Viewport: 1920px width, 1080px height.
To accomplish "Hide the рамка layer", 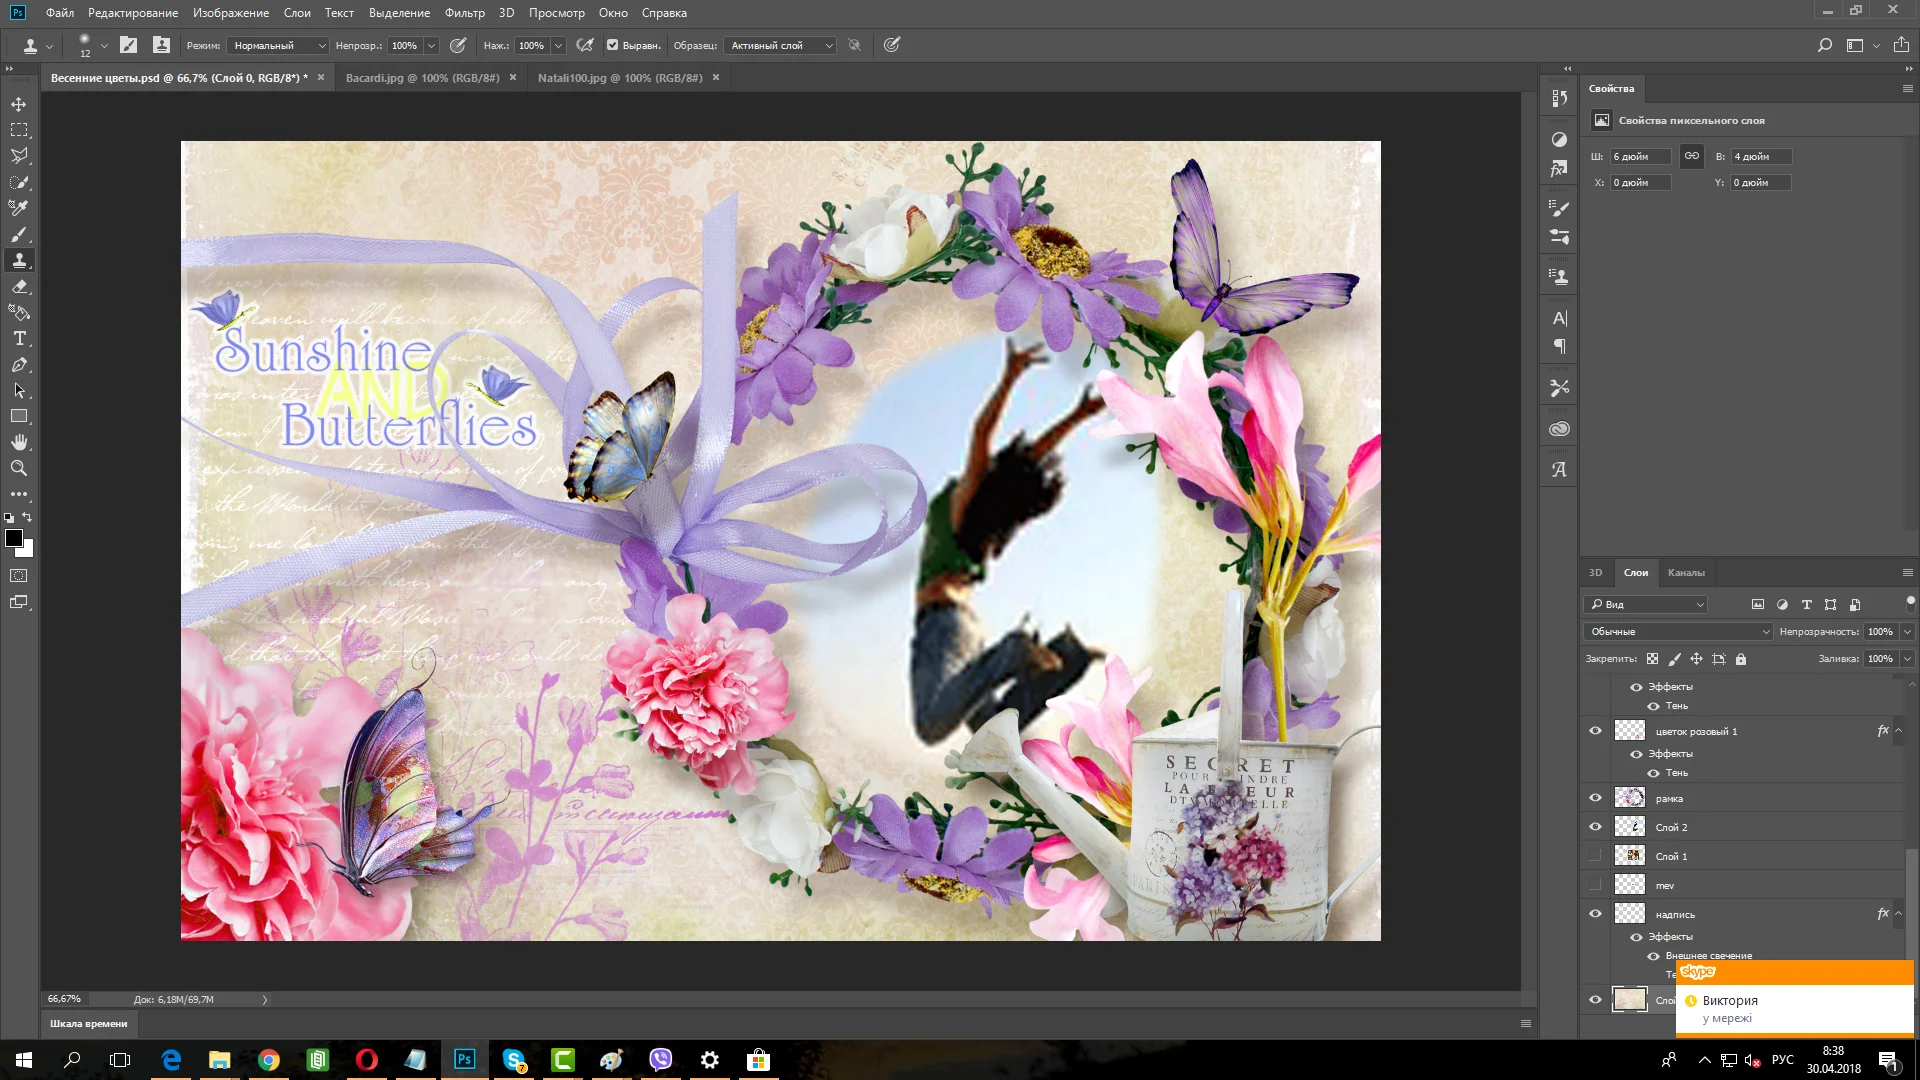I will 1595,798.
